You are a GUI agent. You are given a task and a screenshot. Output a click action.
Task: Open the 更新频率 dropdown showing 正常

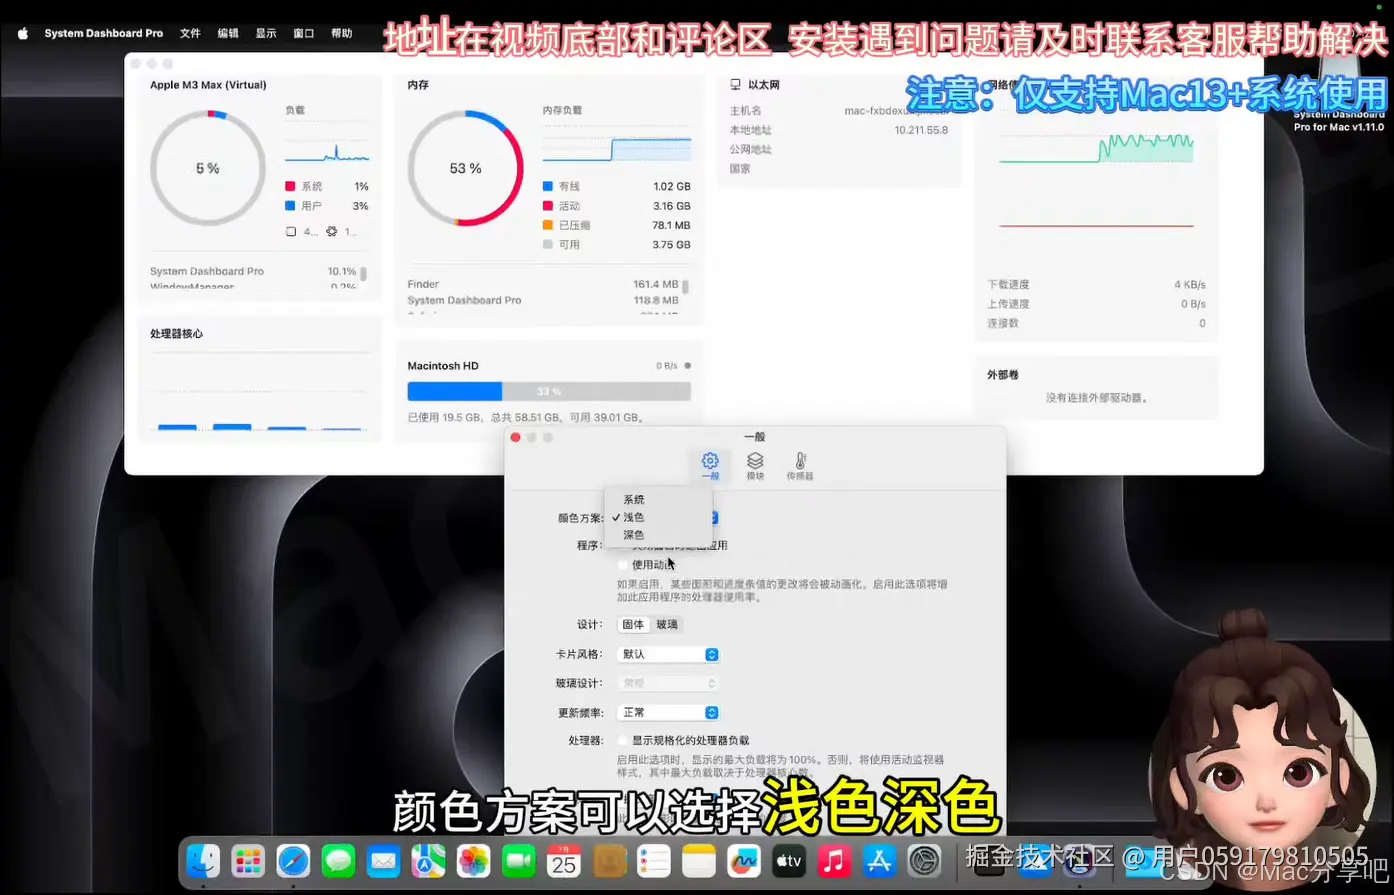pos(667,711)
